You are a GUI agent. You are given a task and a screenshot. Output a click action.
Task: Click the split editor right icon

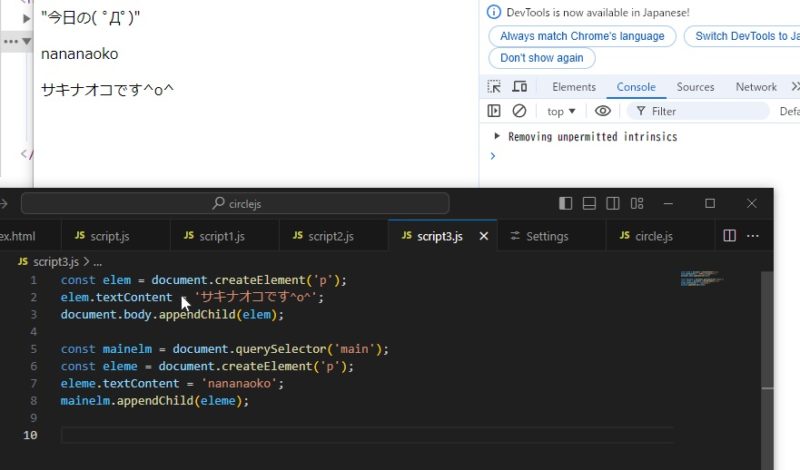tap(730, 236)
